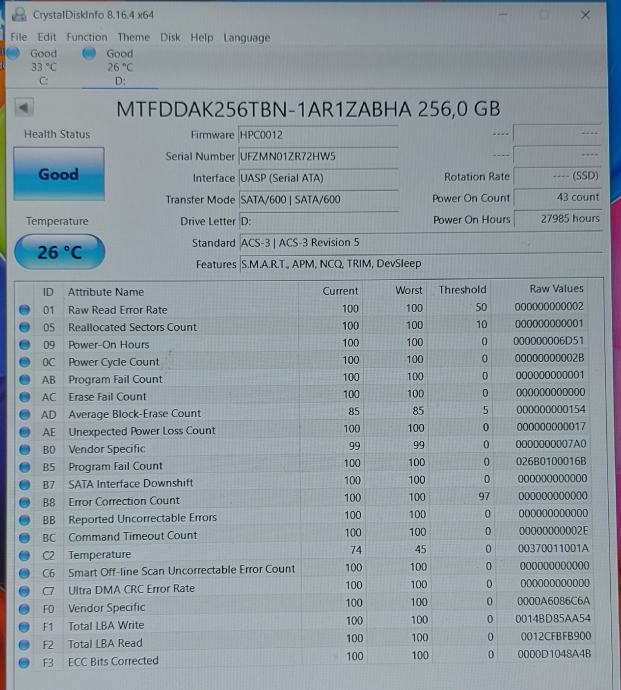
Task: Open the Function menu
Action: point(87,37)
